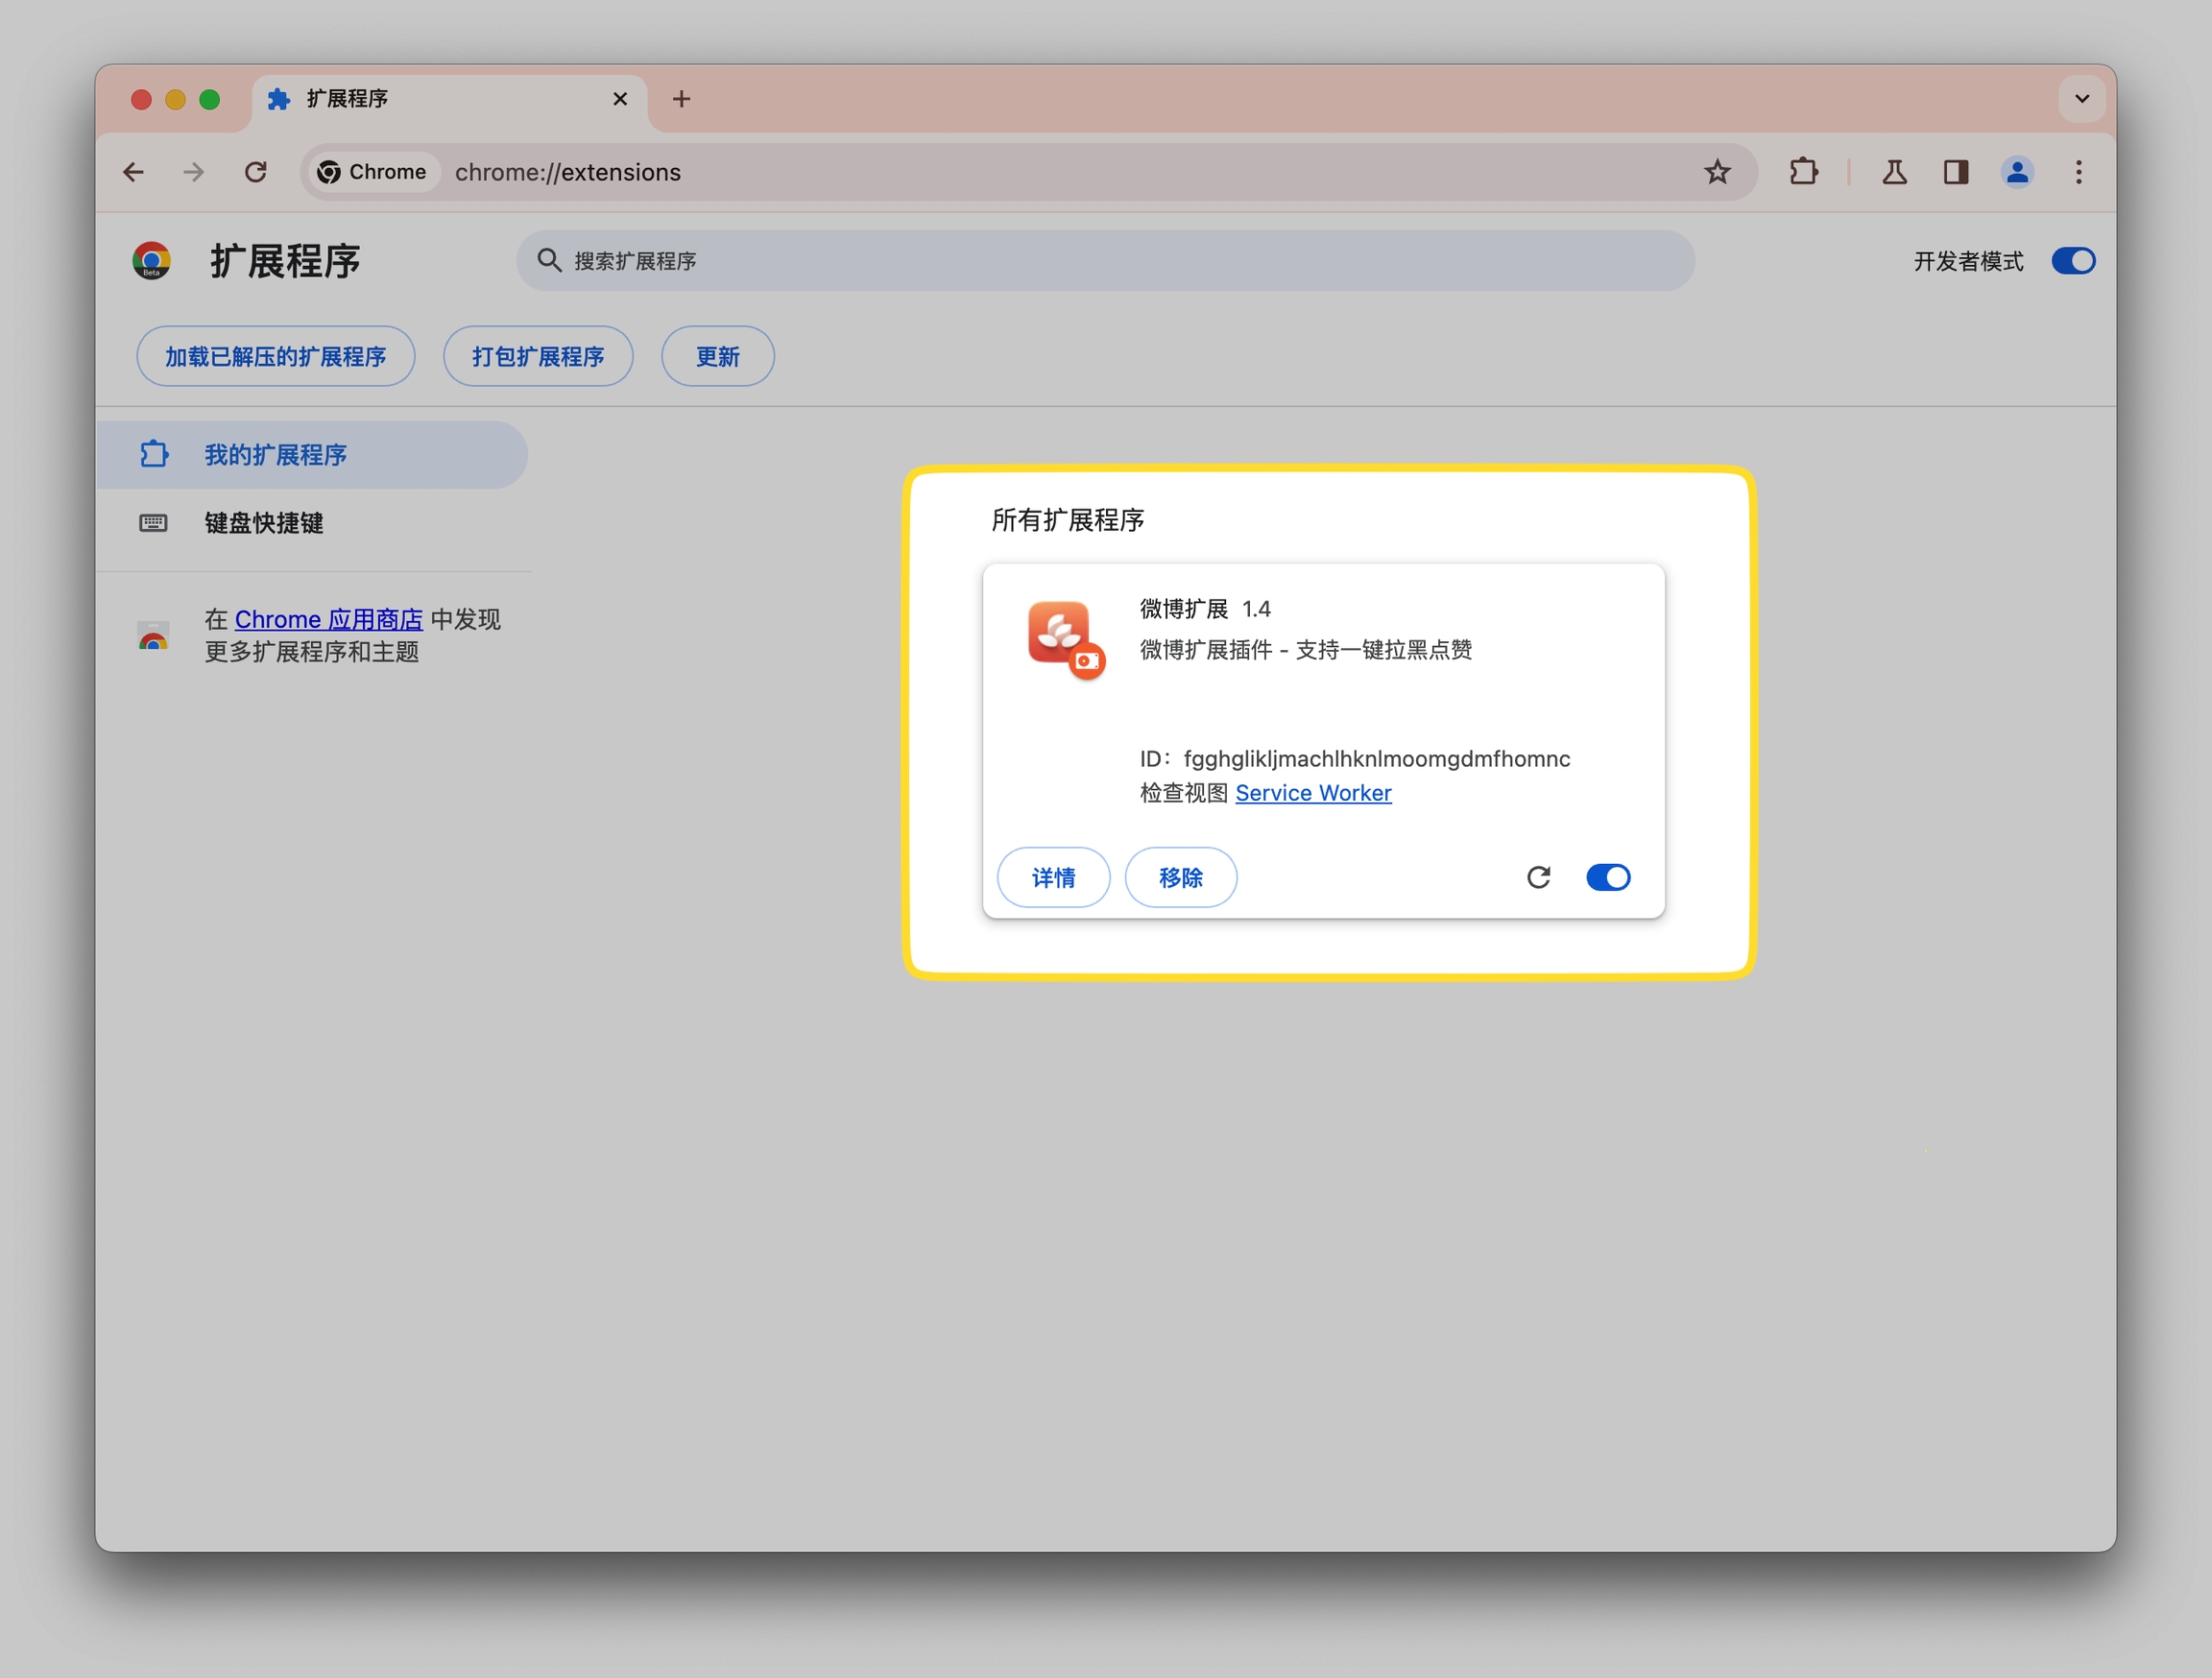Open Chrome Labs flask icon
This screenshot has height=1678, width=2212.
1894,172
